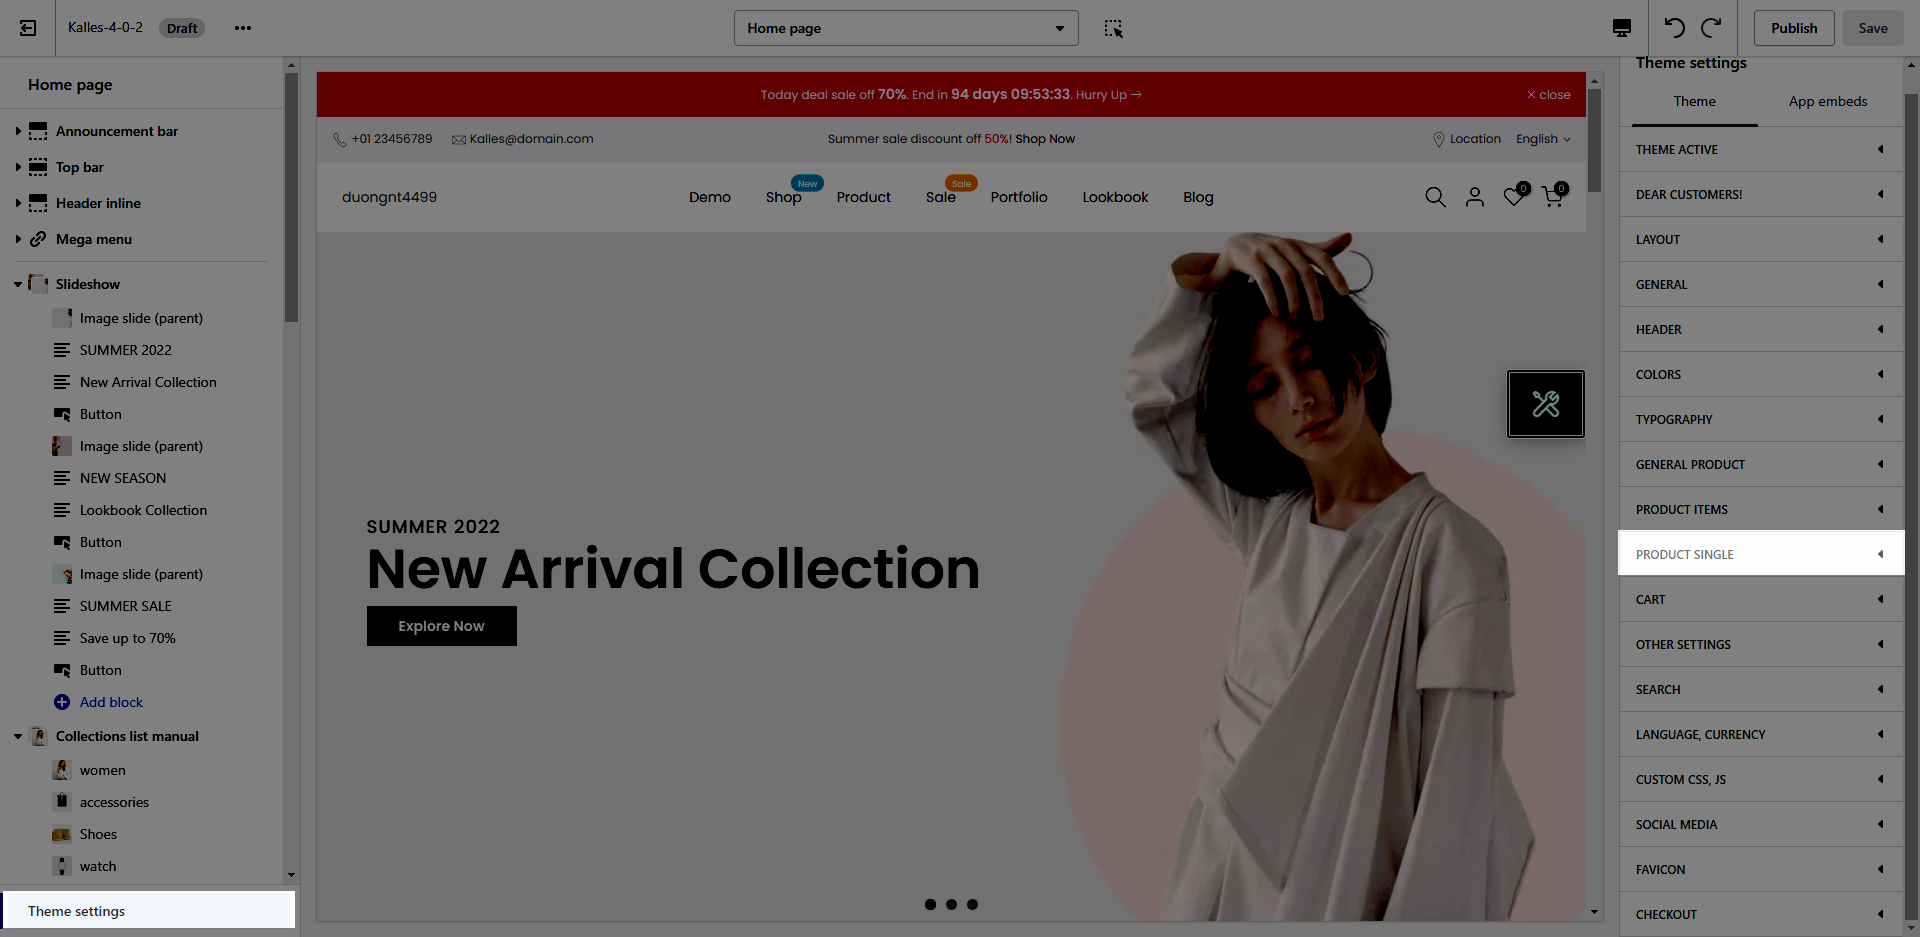Open the English language dropdown

[1543, 139]
